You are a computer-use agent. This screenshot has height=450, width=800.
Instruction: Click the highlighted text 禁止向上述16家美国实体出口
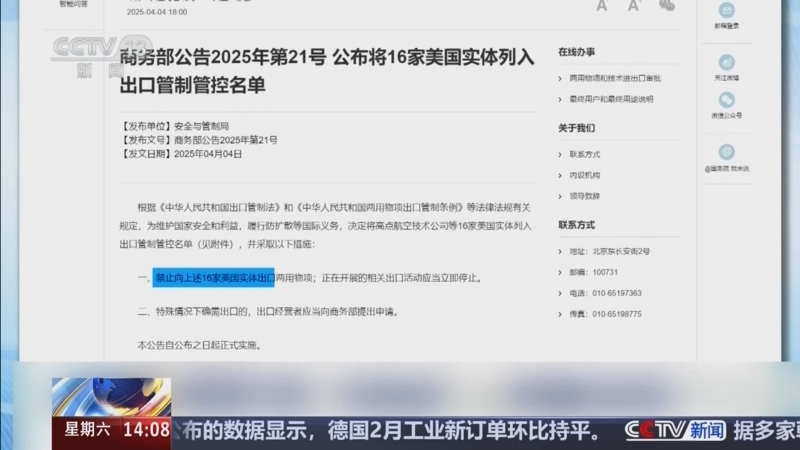pyautogui.click(x=213, y=278)
